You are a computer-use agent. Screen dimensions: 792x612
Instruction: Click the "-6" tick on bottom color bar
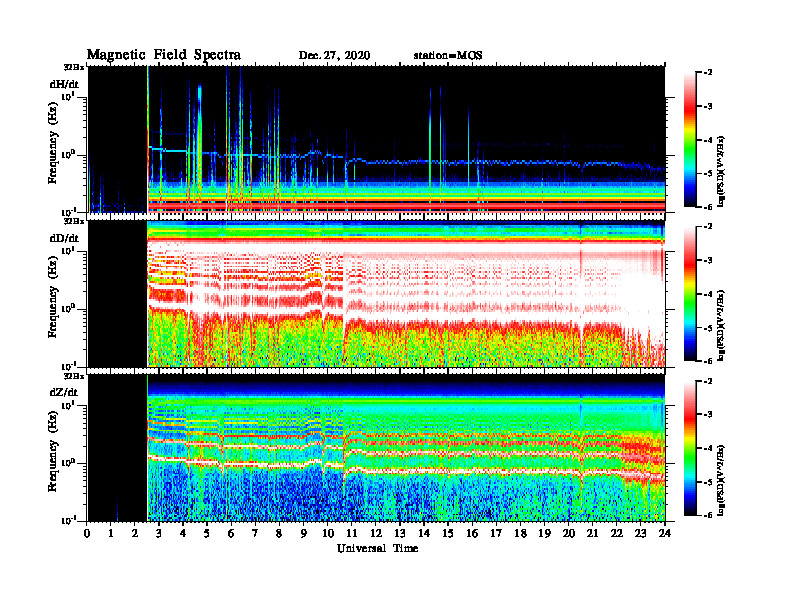(x=707, y=515)
